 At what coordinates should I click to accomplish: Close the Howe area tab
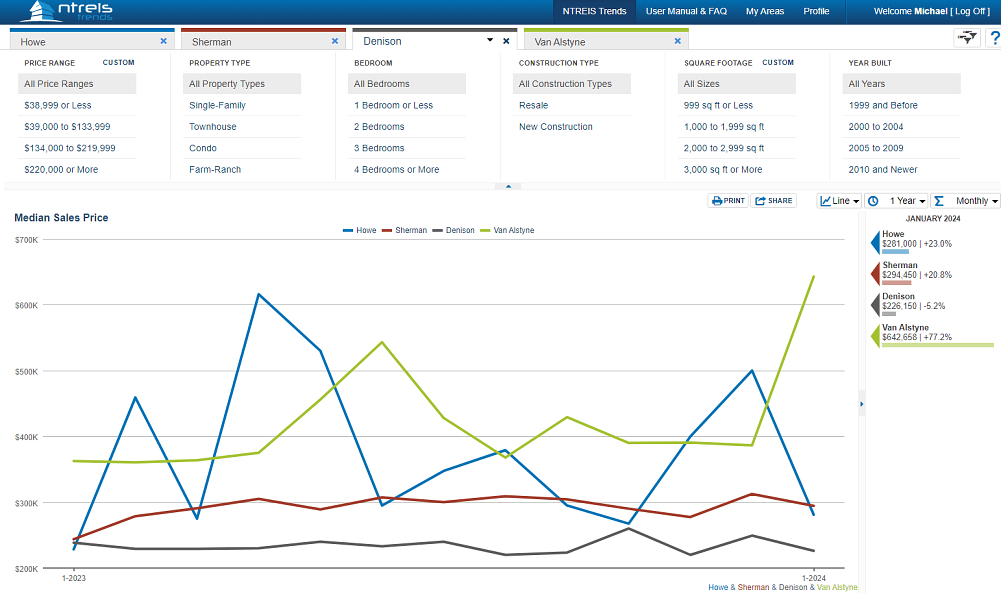coord(163,41)
